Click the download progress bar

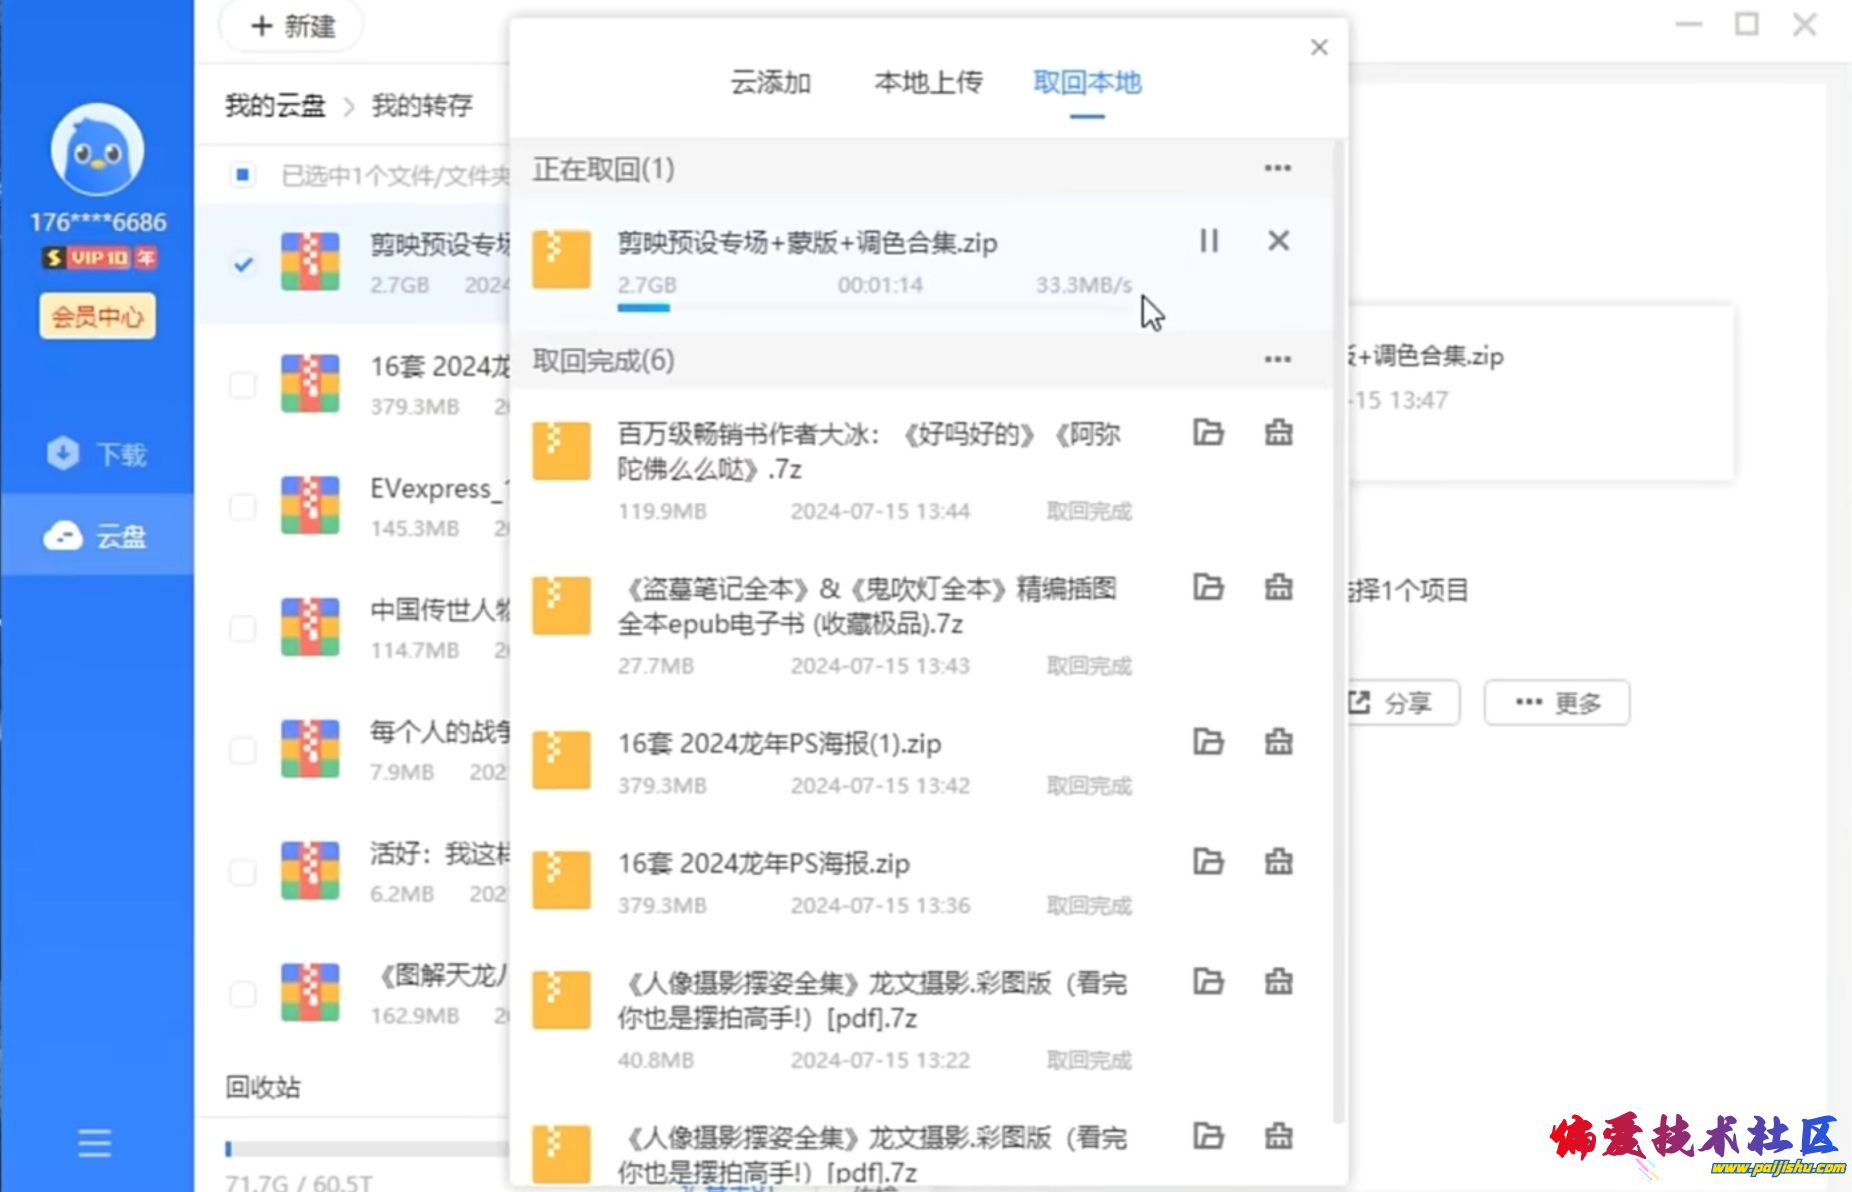point(875,308)
